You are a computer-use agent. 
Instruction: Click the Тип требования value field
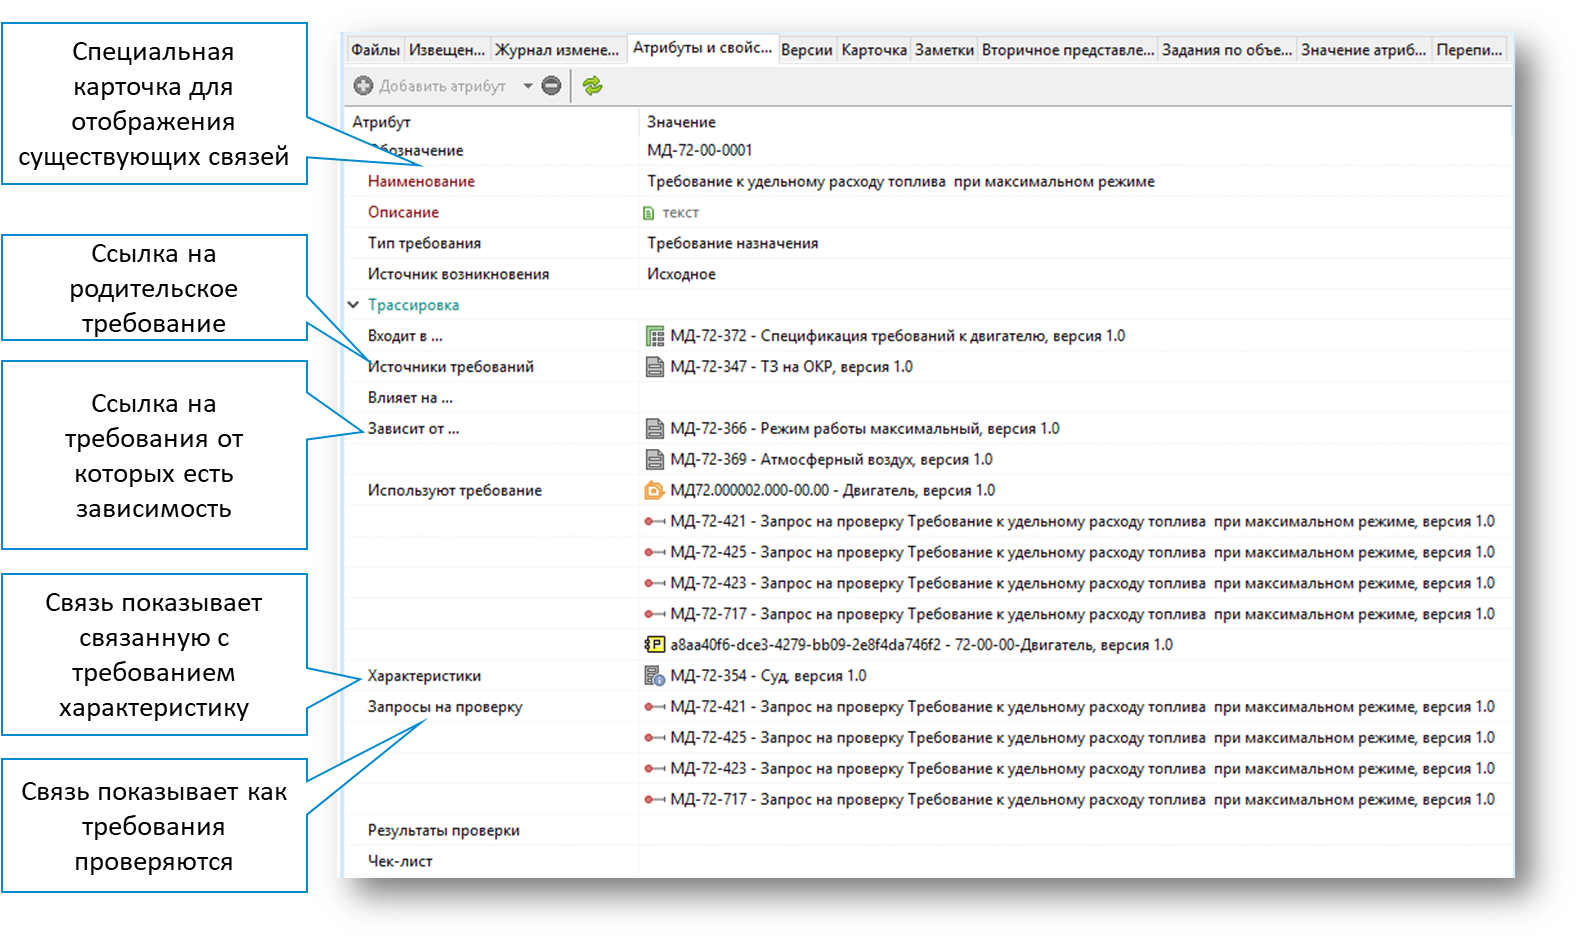[x=732, y=243]
